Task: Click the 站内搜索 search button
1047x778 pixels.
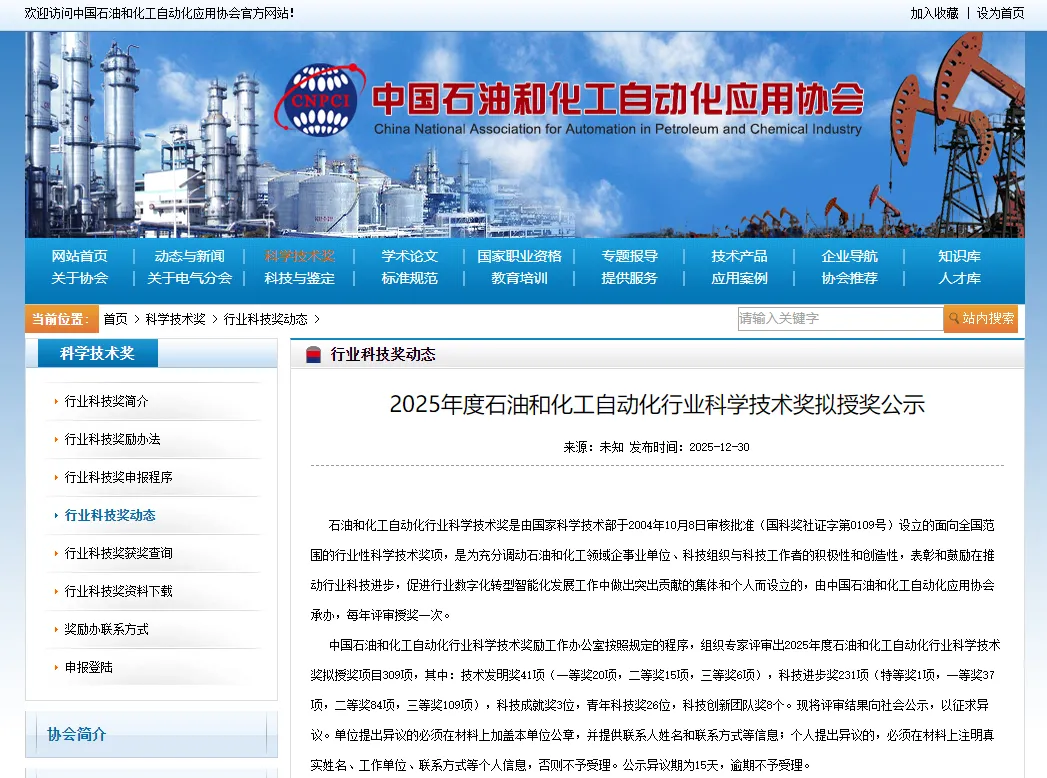Action: 981,319
